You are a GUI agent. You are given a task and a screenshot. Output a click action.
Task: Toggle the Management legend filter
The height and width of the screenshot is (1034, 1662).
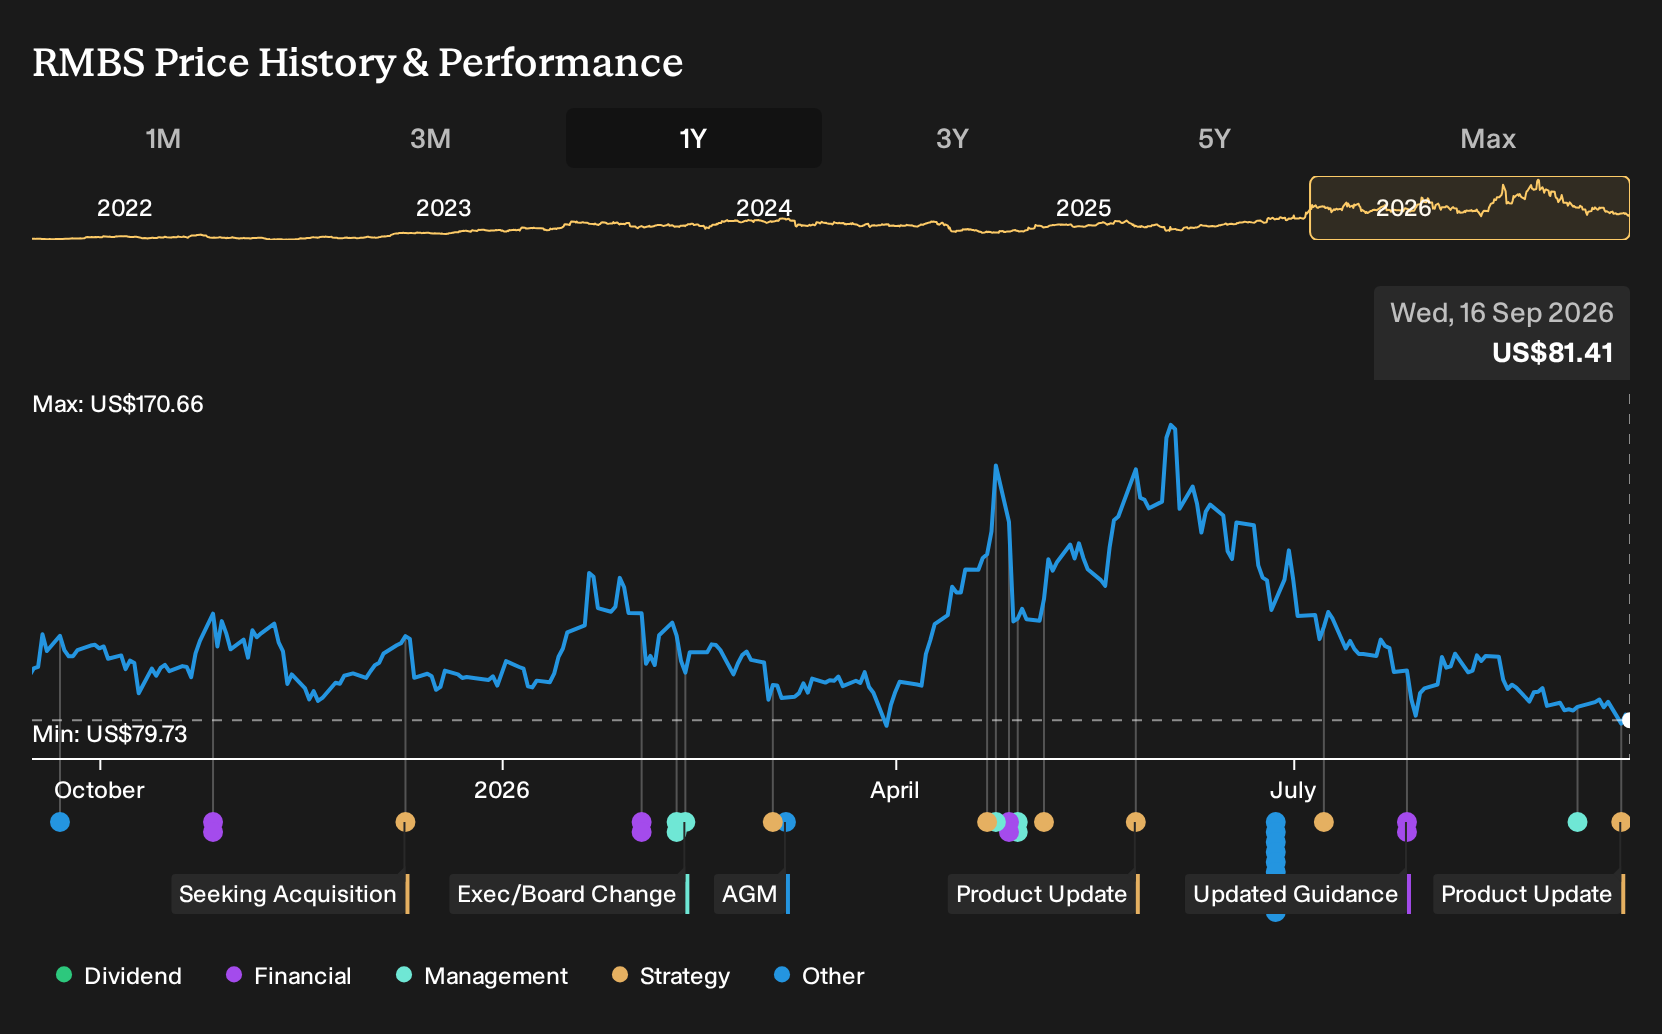(x=482, y=976)
